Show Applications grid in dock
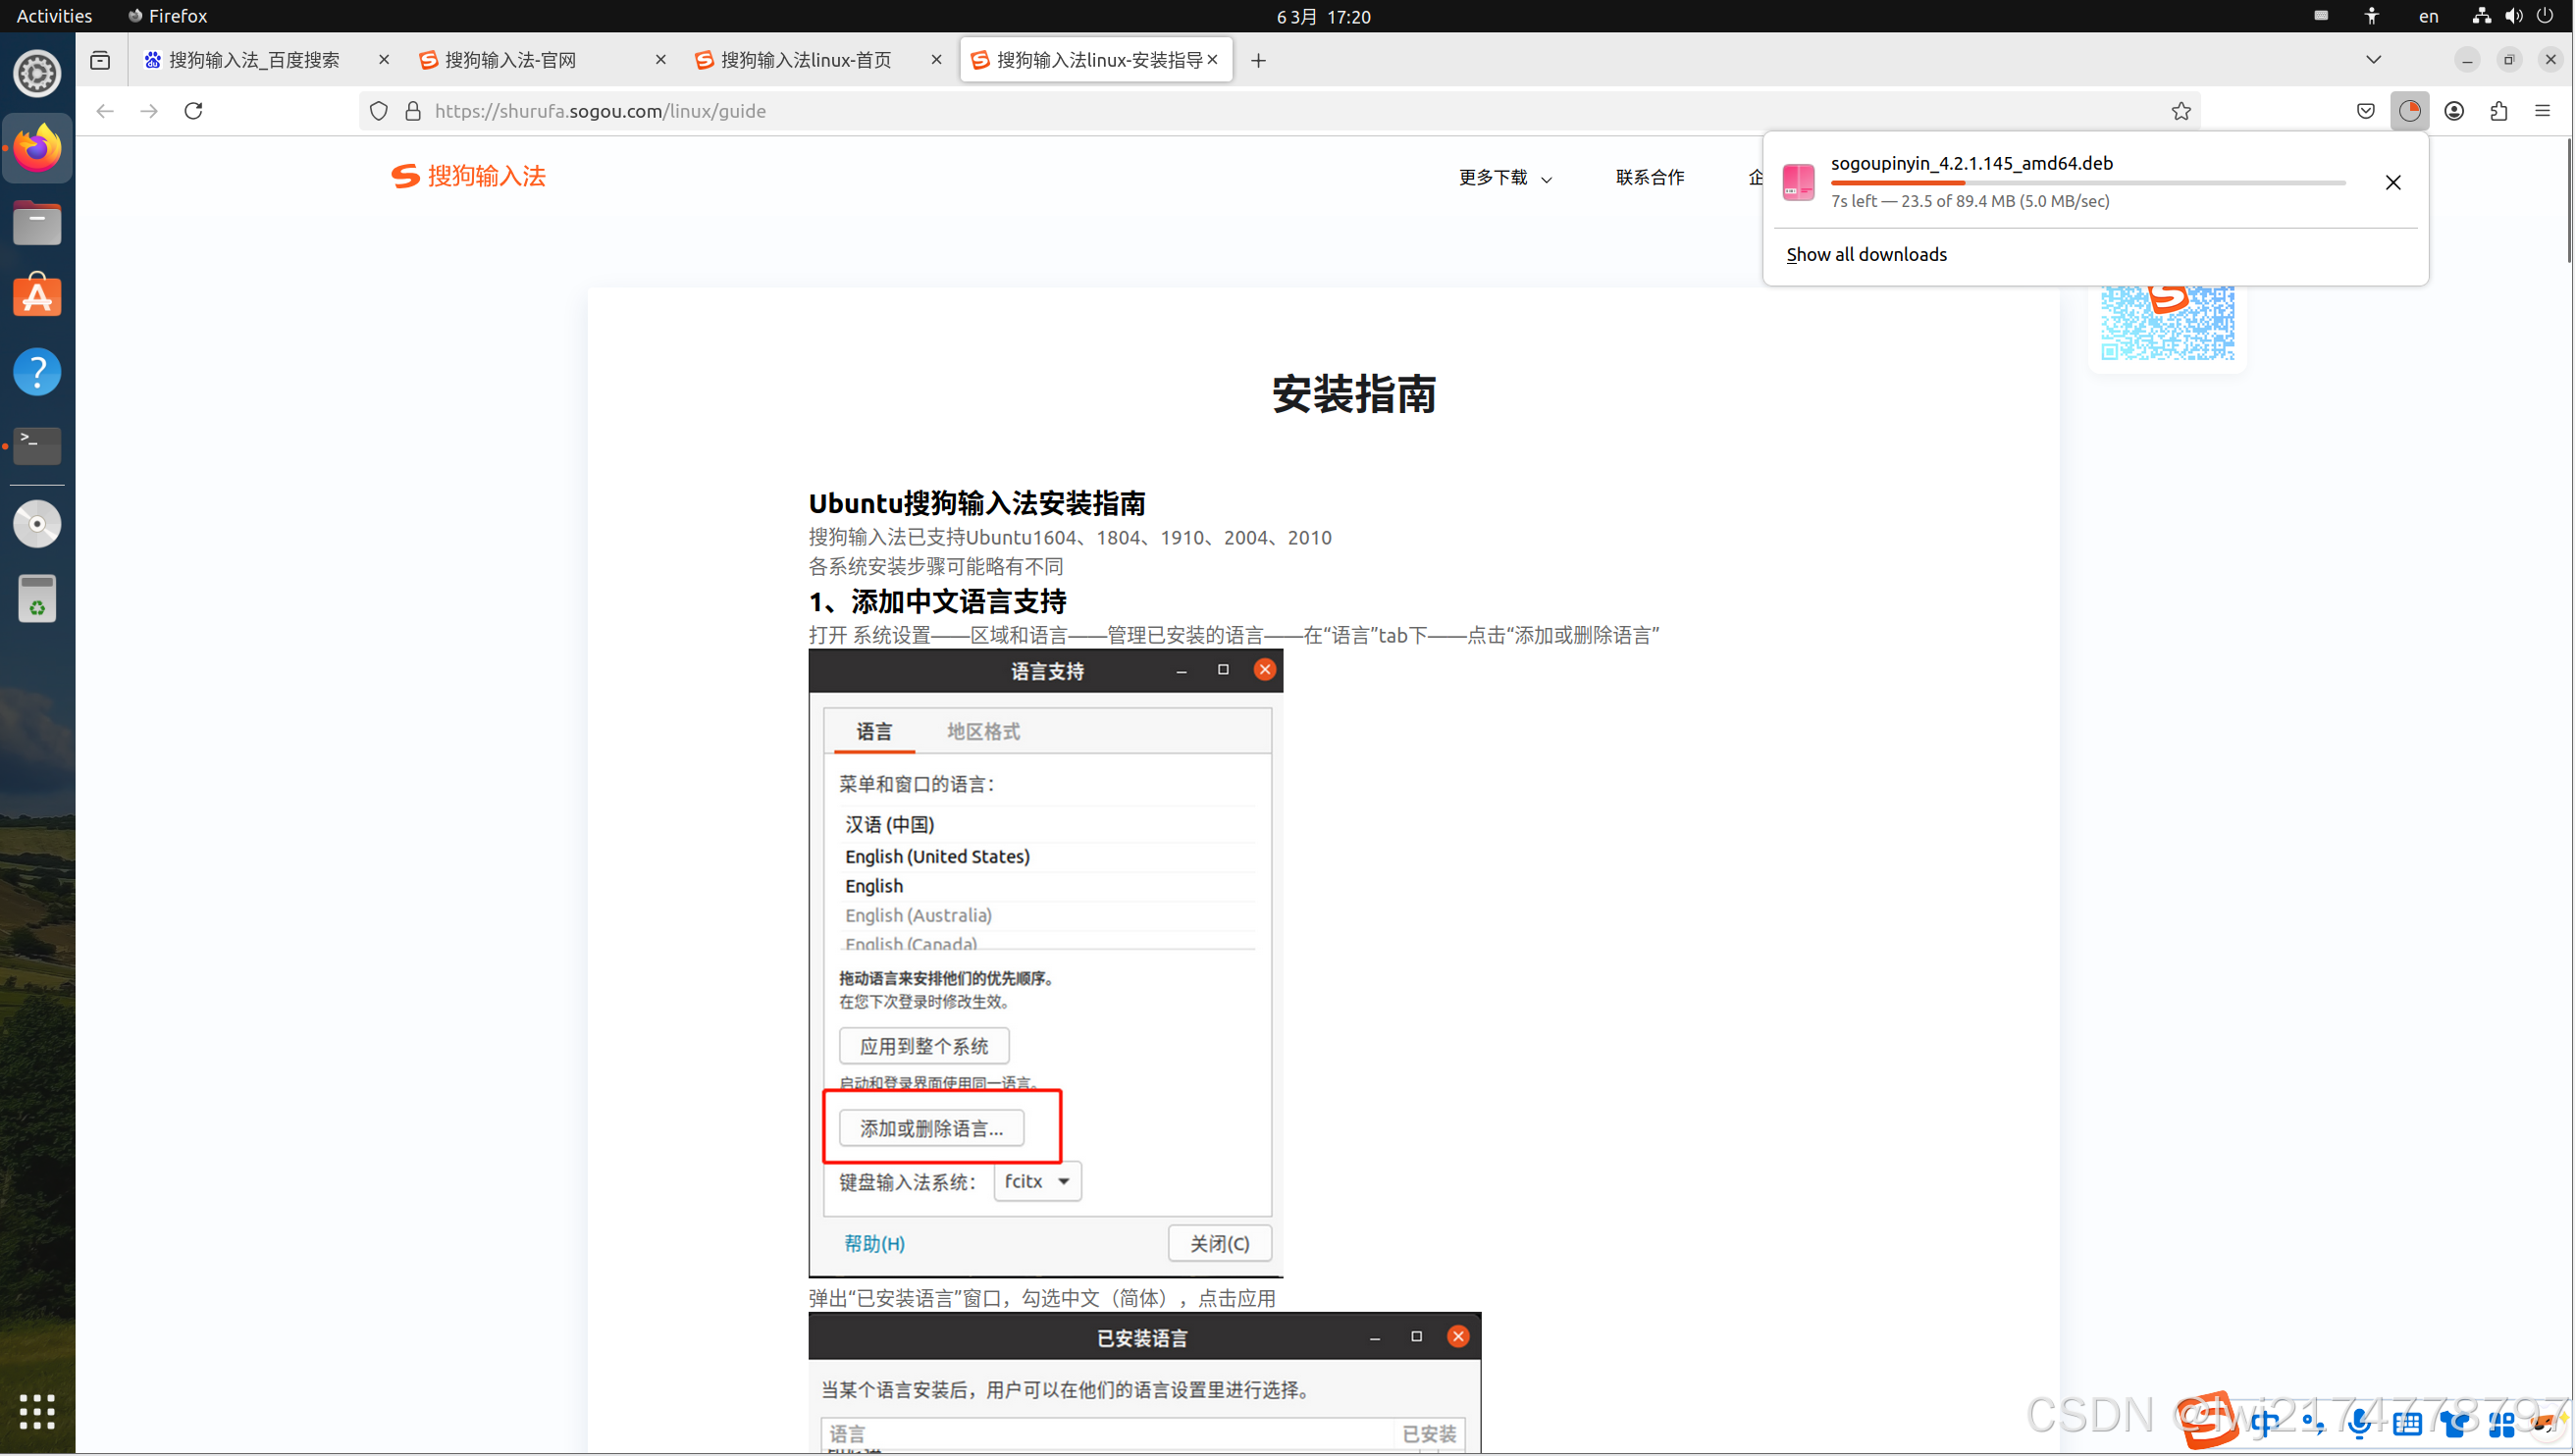The width and height of the screenshot is (2575, 1456). coord(37,1411)
